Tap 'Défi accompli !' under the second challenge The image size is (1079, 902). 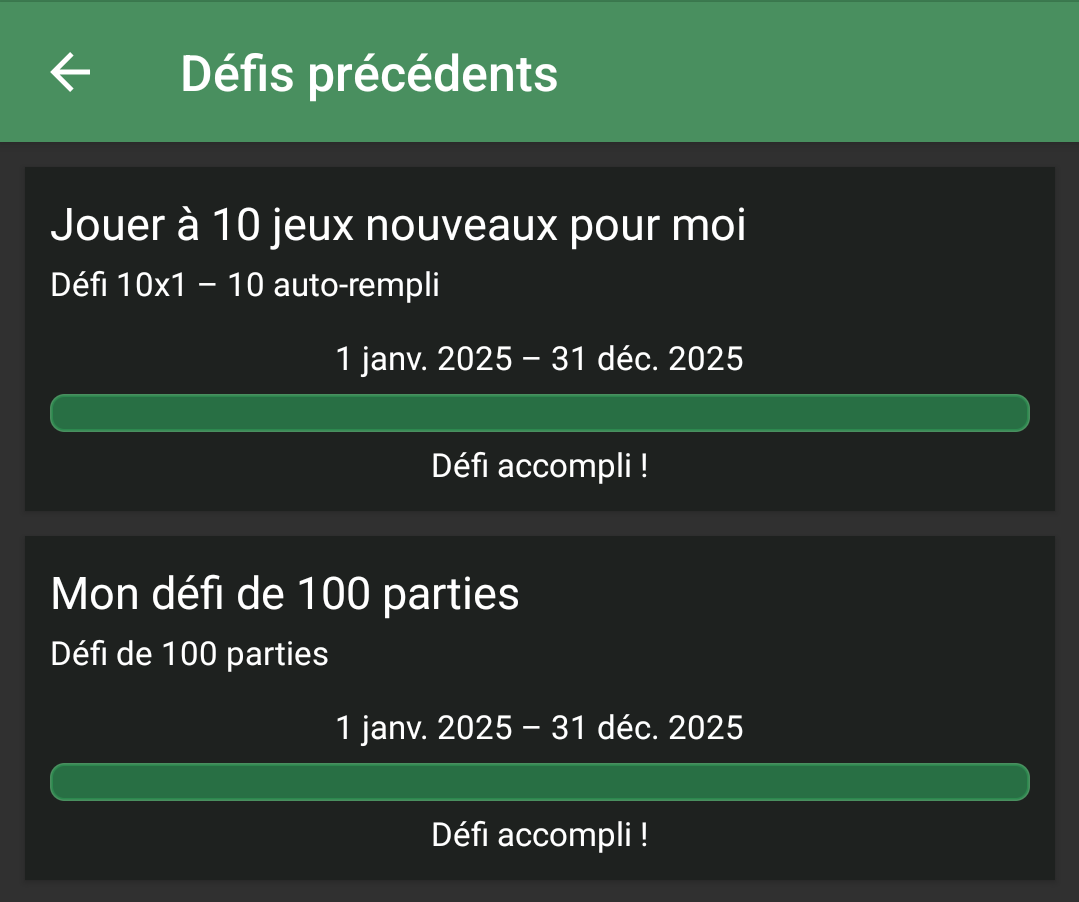coord(539,834)
